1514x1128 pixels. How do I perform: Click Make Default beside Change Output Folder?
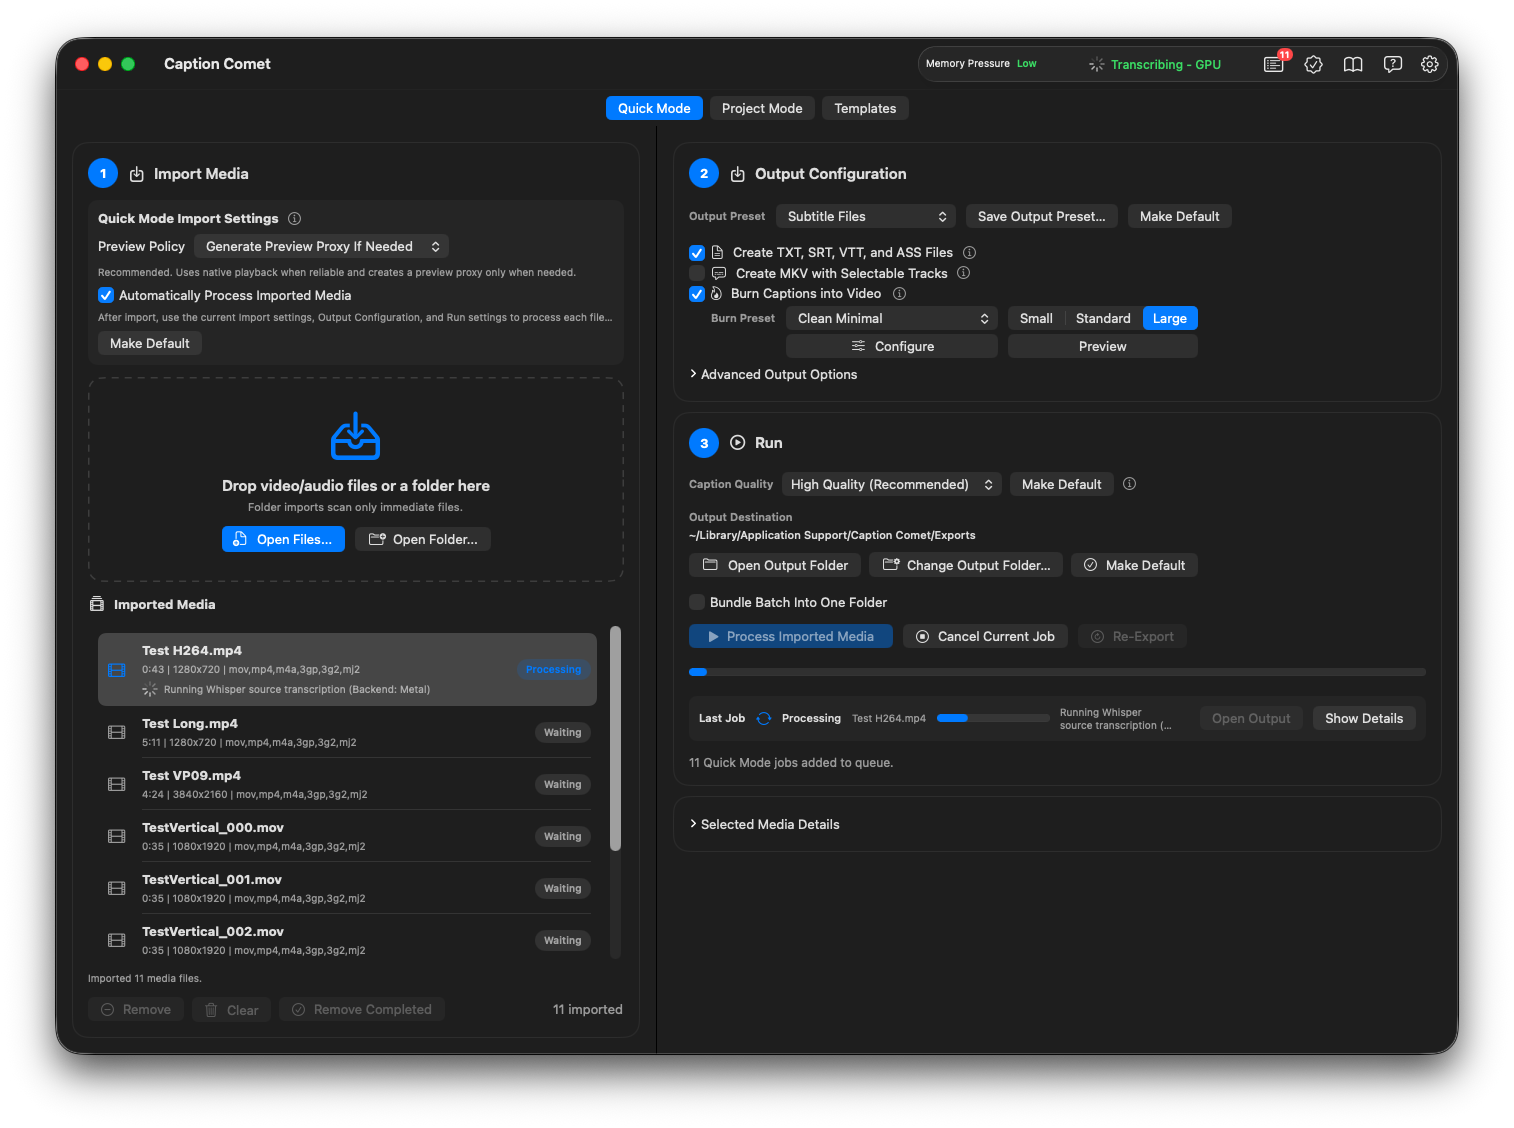pyautogui.click(x=1134, y=565)
